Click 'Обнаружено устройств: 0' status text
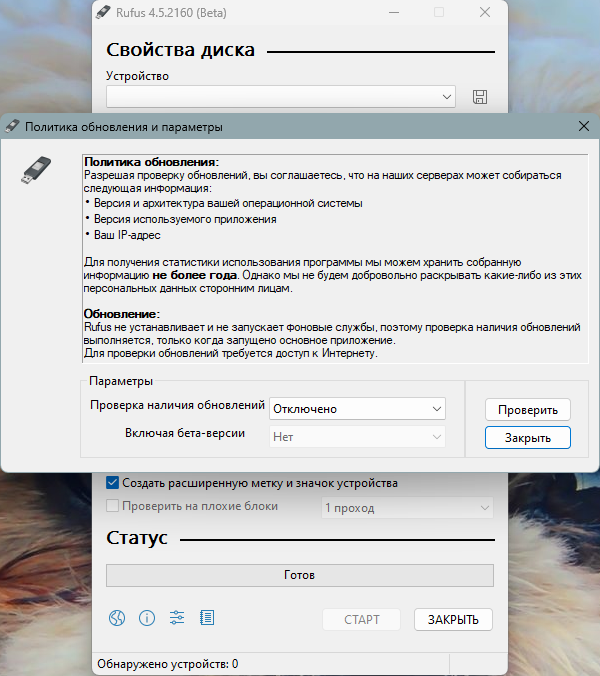 167,663
